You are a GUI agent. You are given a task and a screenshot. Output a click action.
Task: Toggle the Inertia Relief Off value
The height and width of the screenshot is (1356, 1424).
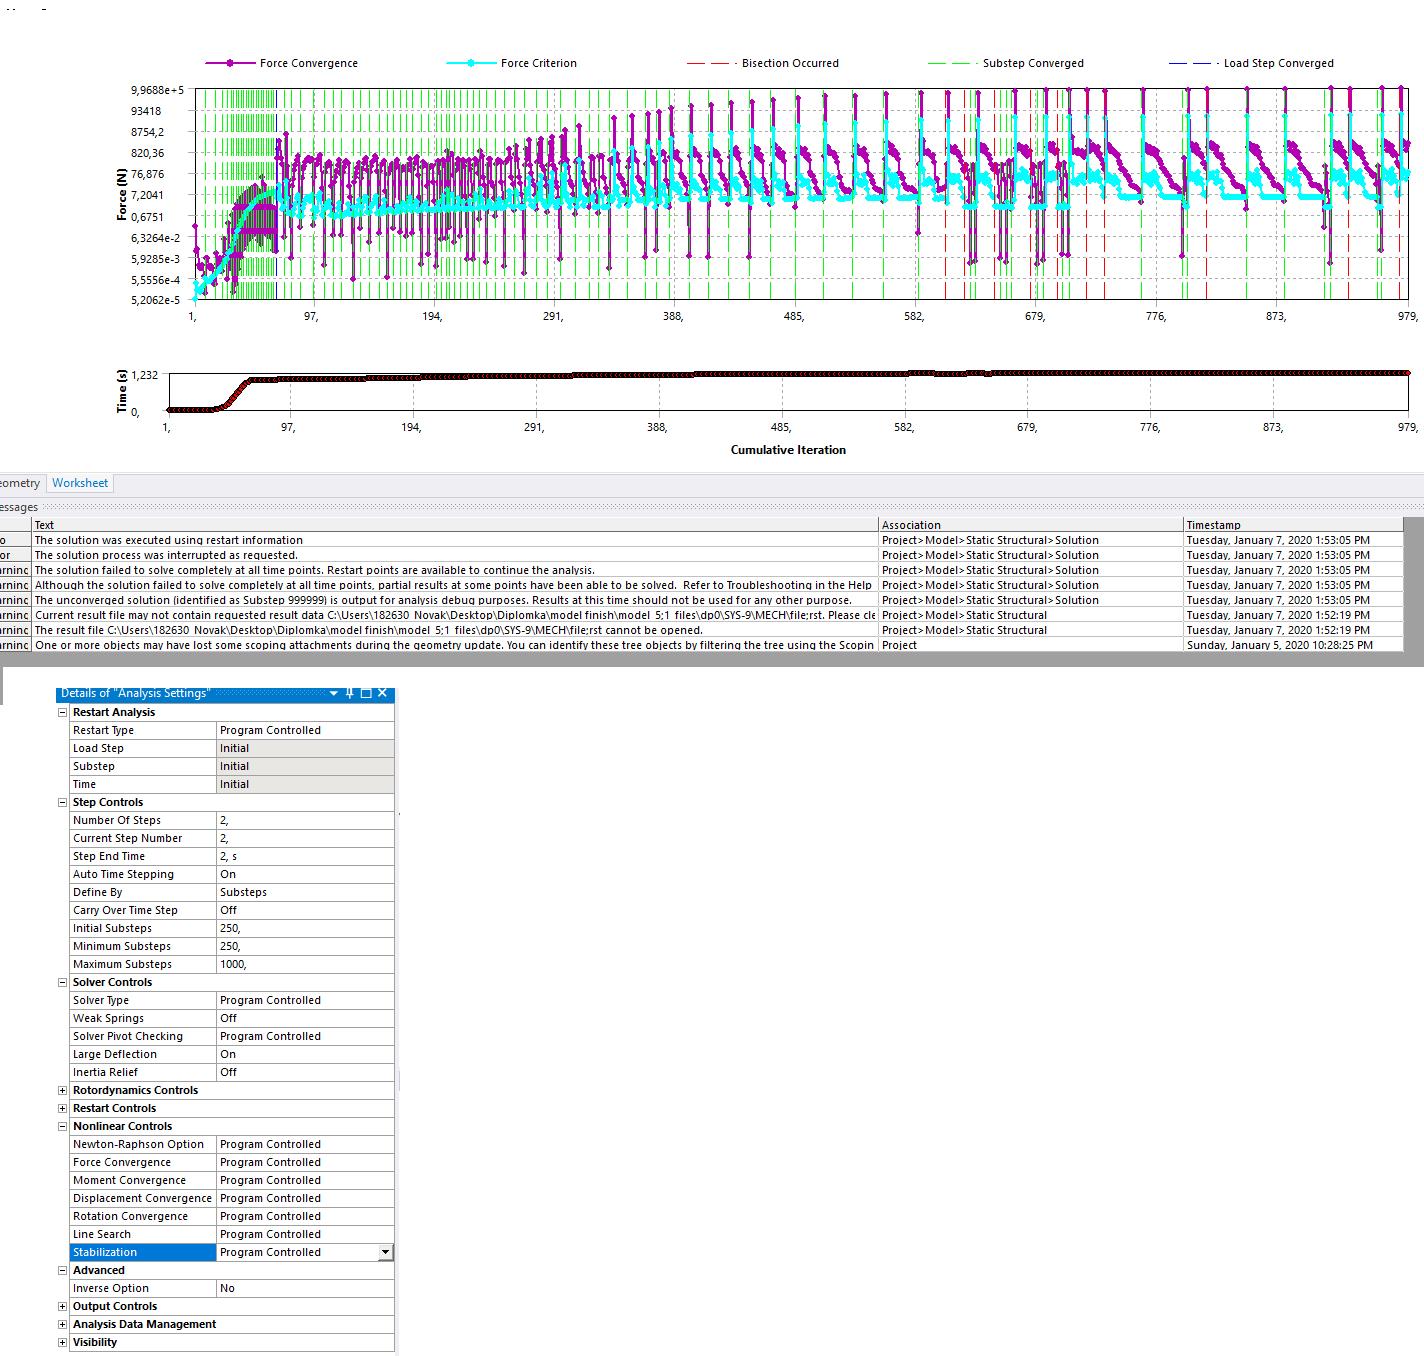pyautogui.click(x=305, y=1072)
